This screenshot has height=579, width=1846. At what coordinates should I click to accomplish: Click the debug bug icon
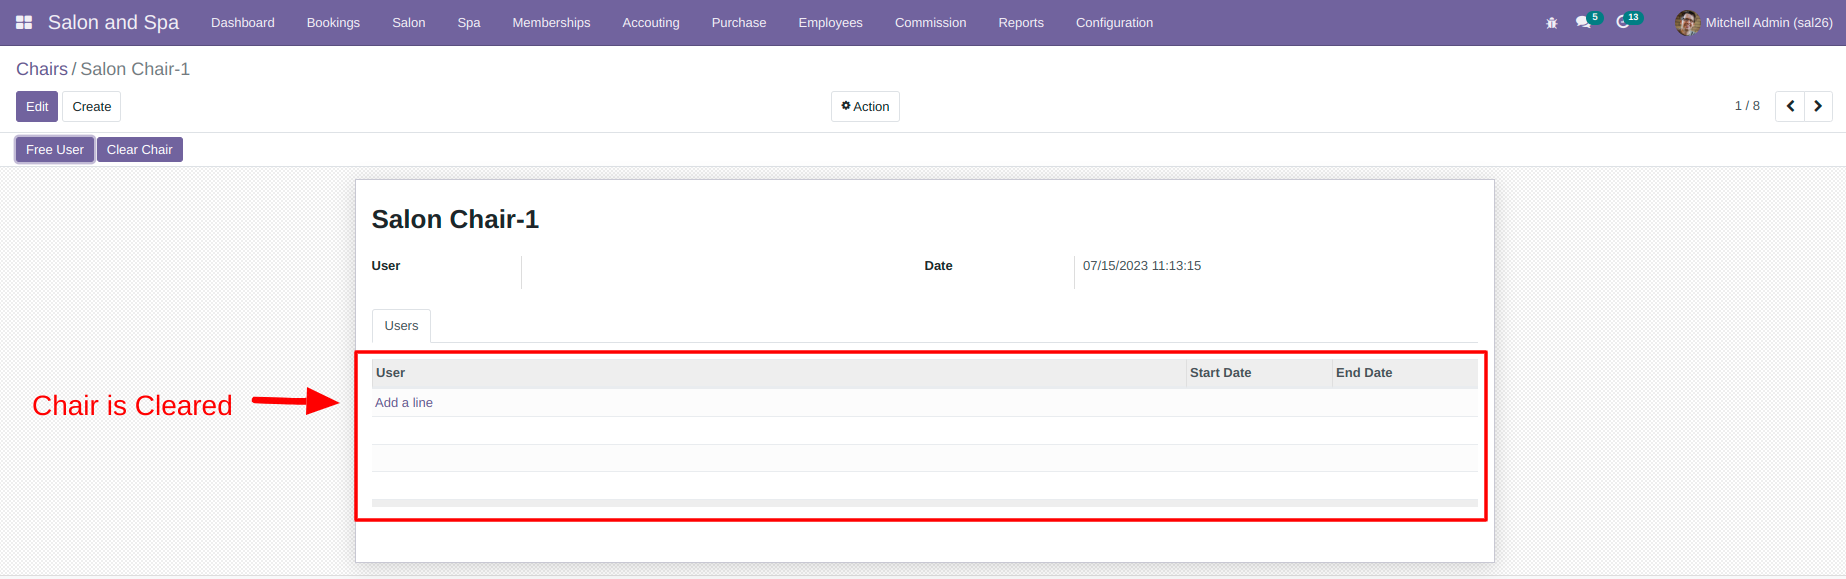point(1552,22)
